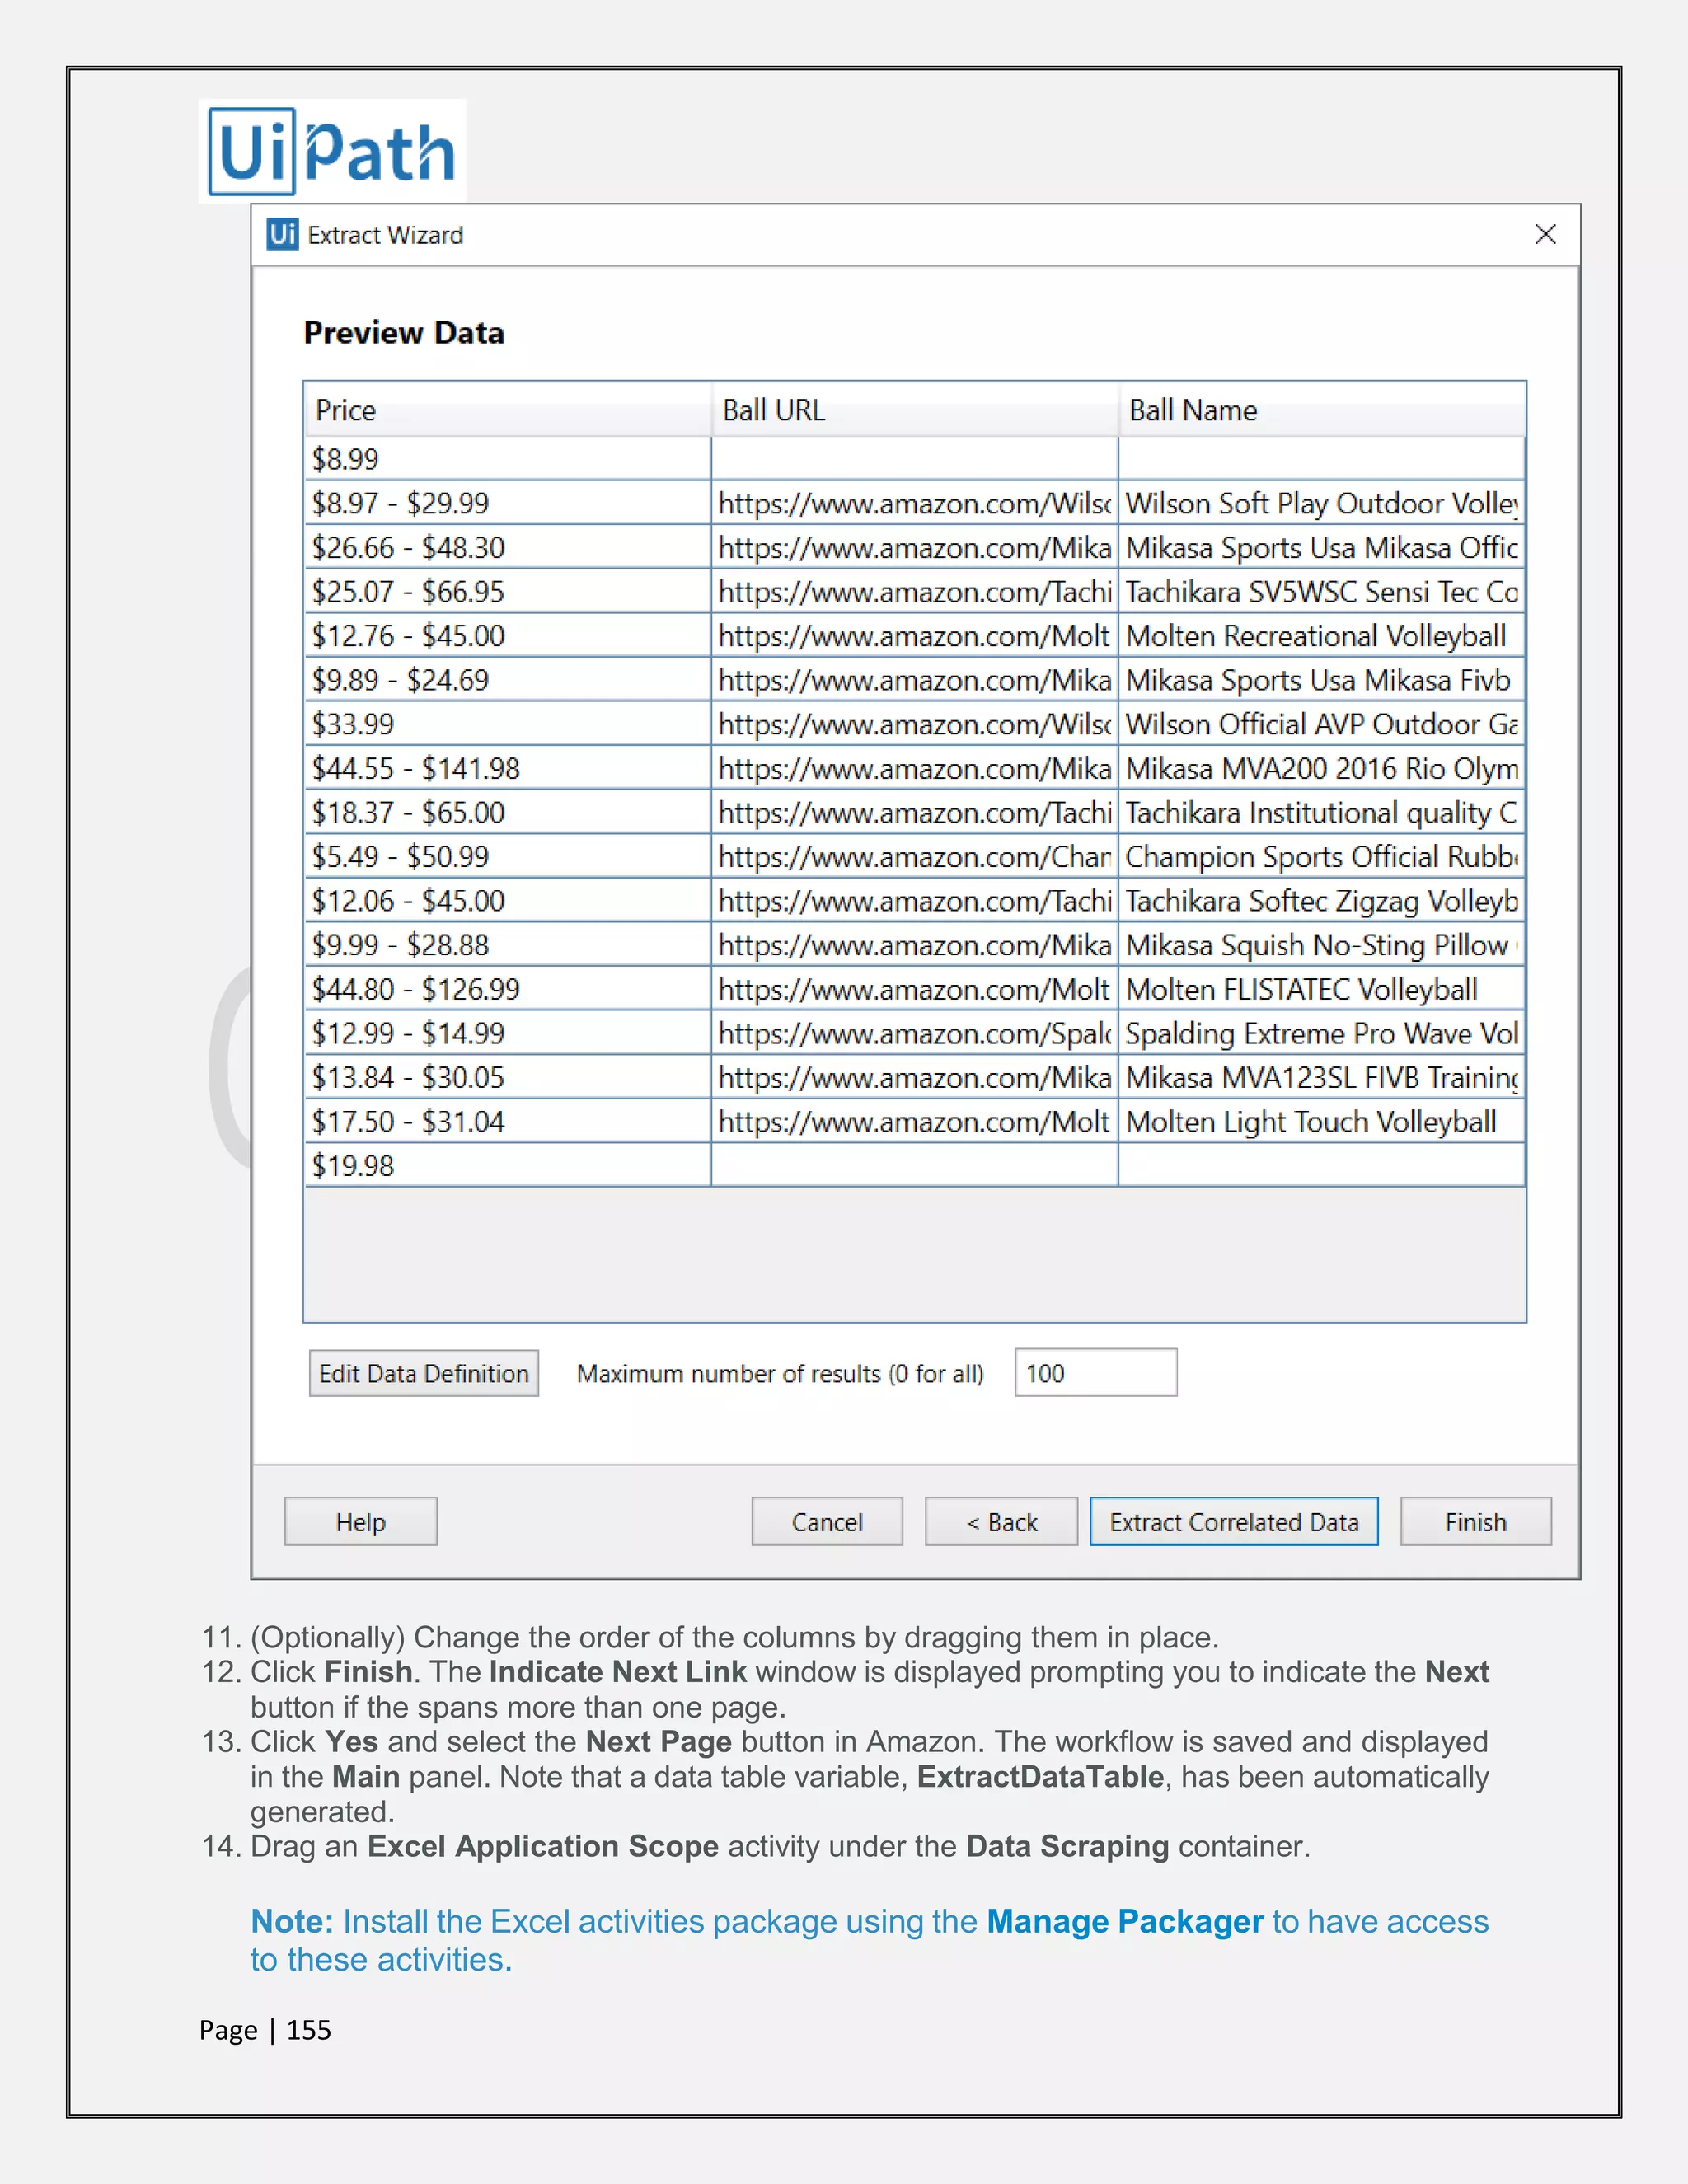The height and width of the screenshot is (2184, 1688).
Task: Close the Extract Wizard window
Action: coord(1545,234)
